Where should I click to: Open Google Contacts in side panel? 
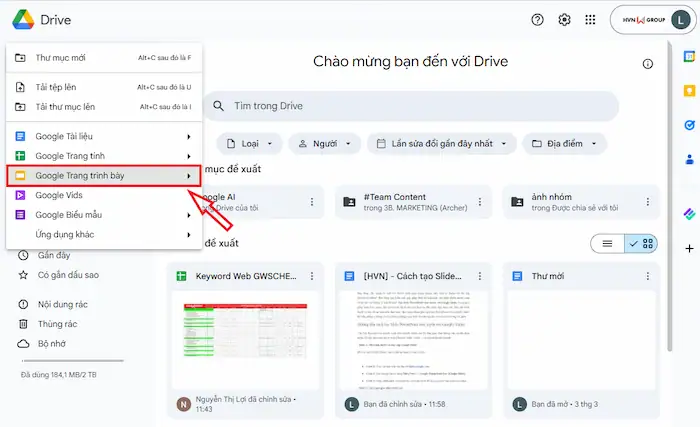click(689, 159)
